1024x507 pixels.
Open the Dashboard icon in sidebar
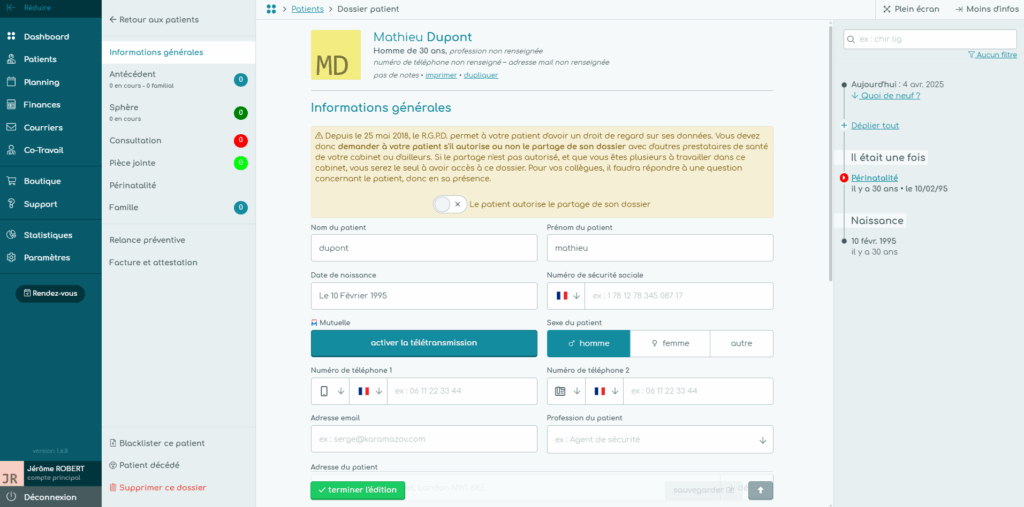(x=12, y=37)
